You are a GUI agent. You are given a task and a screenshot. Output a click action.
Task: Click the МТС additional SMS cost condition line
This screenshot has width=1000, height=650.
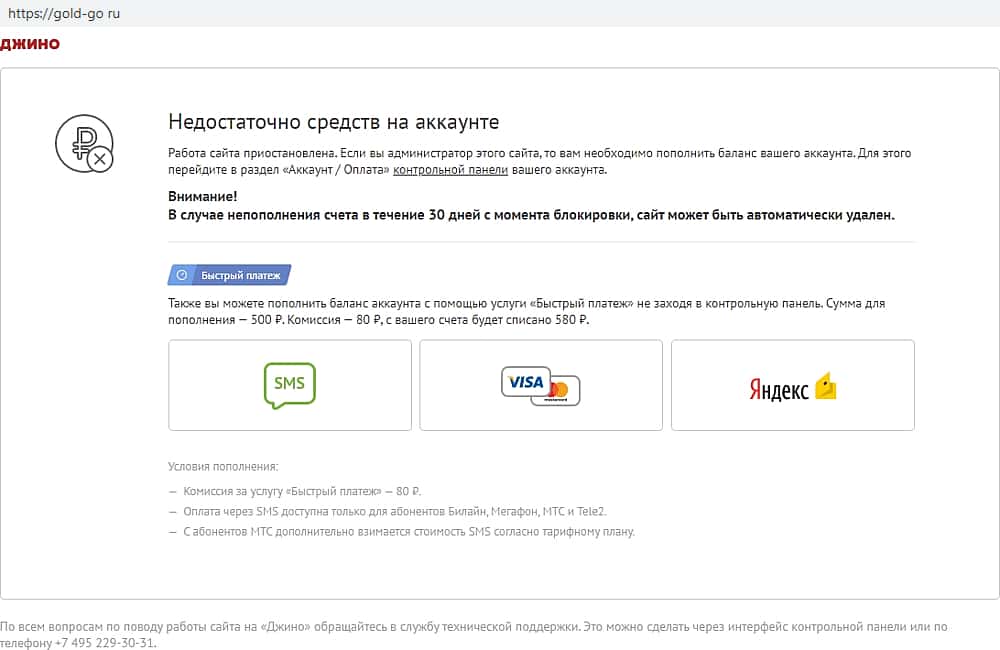coord(408,531)
